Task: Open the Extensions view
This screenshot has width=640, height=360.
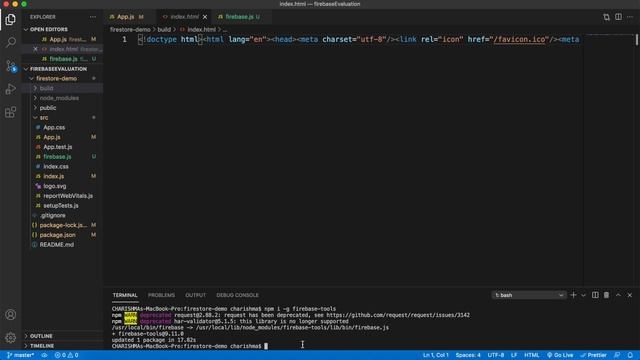Action: (11, 112)
